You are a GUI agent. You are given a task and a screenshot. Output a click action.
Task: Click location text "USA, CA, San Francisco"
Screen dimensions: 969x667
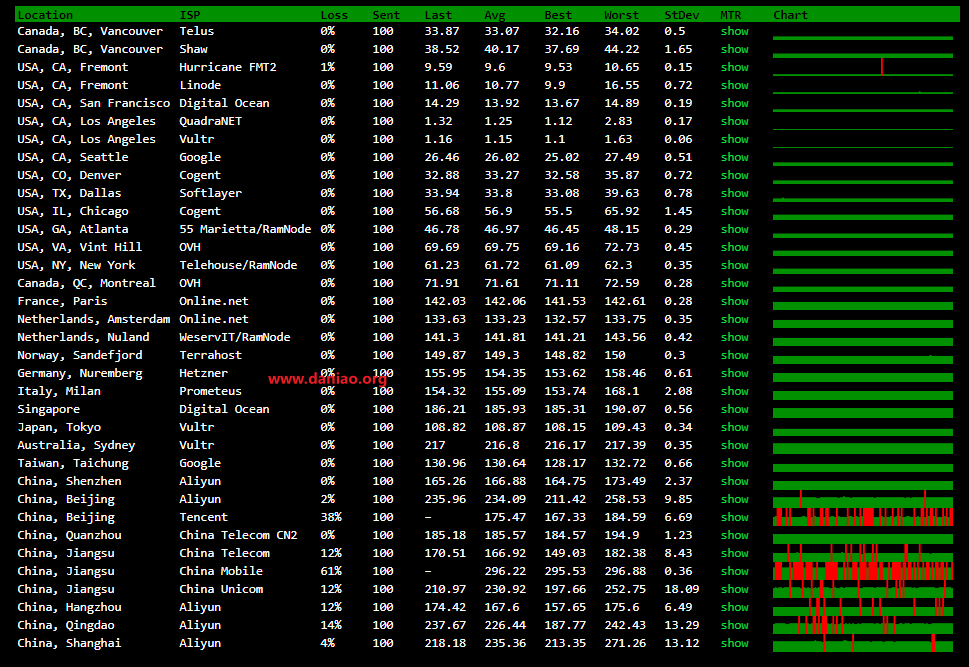94,103
